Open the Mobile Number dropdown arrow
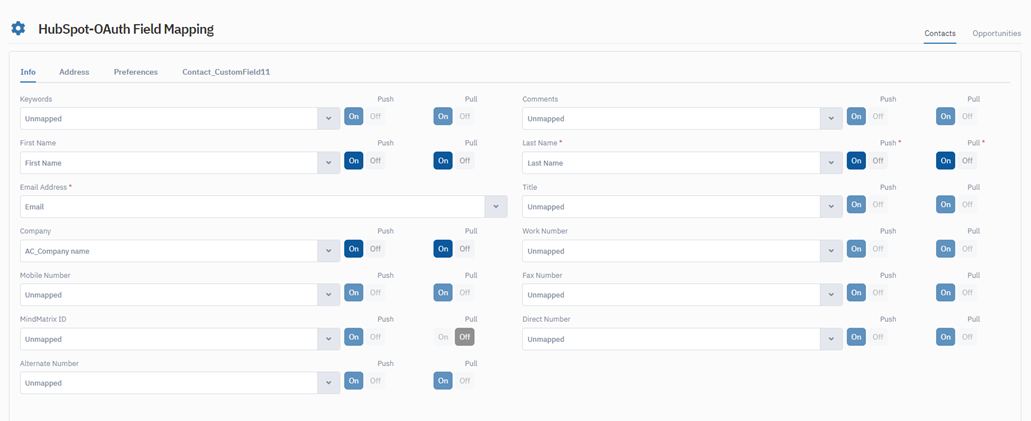 (329, 295)
